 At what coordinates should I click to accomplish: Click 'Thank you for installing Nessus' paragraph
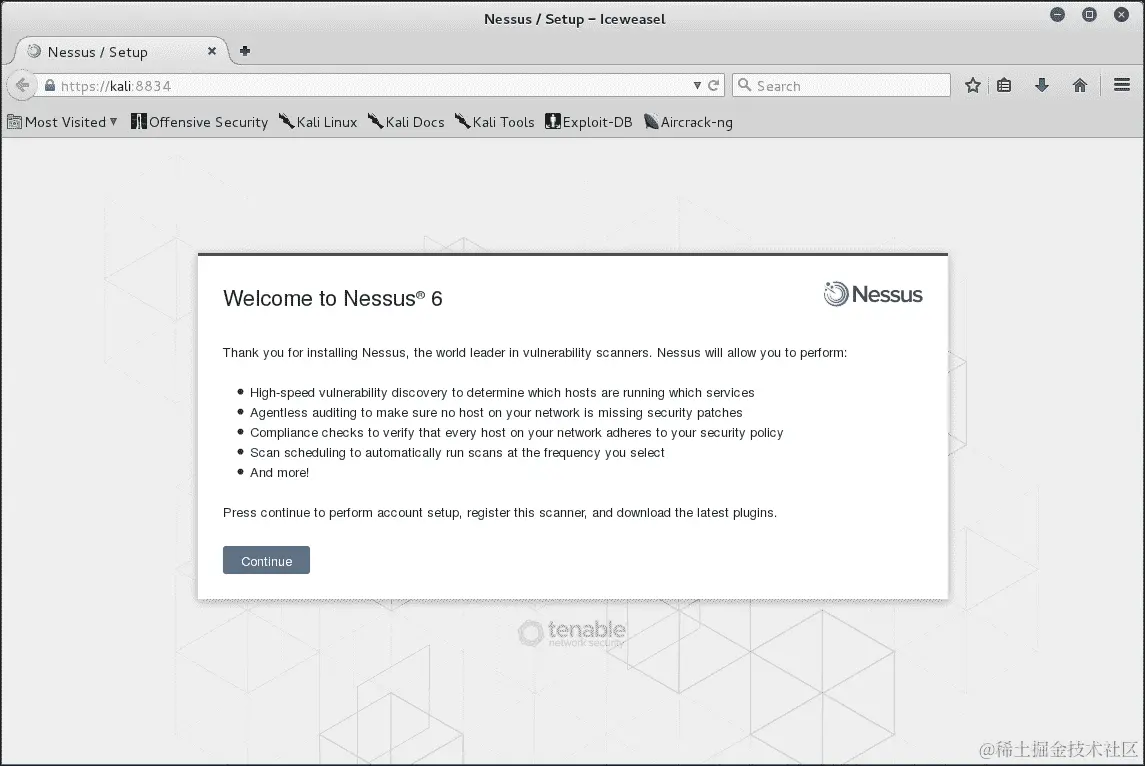tap(535, 353)
